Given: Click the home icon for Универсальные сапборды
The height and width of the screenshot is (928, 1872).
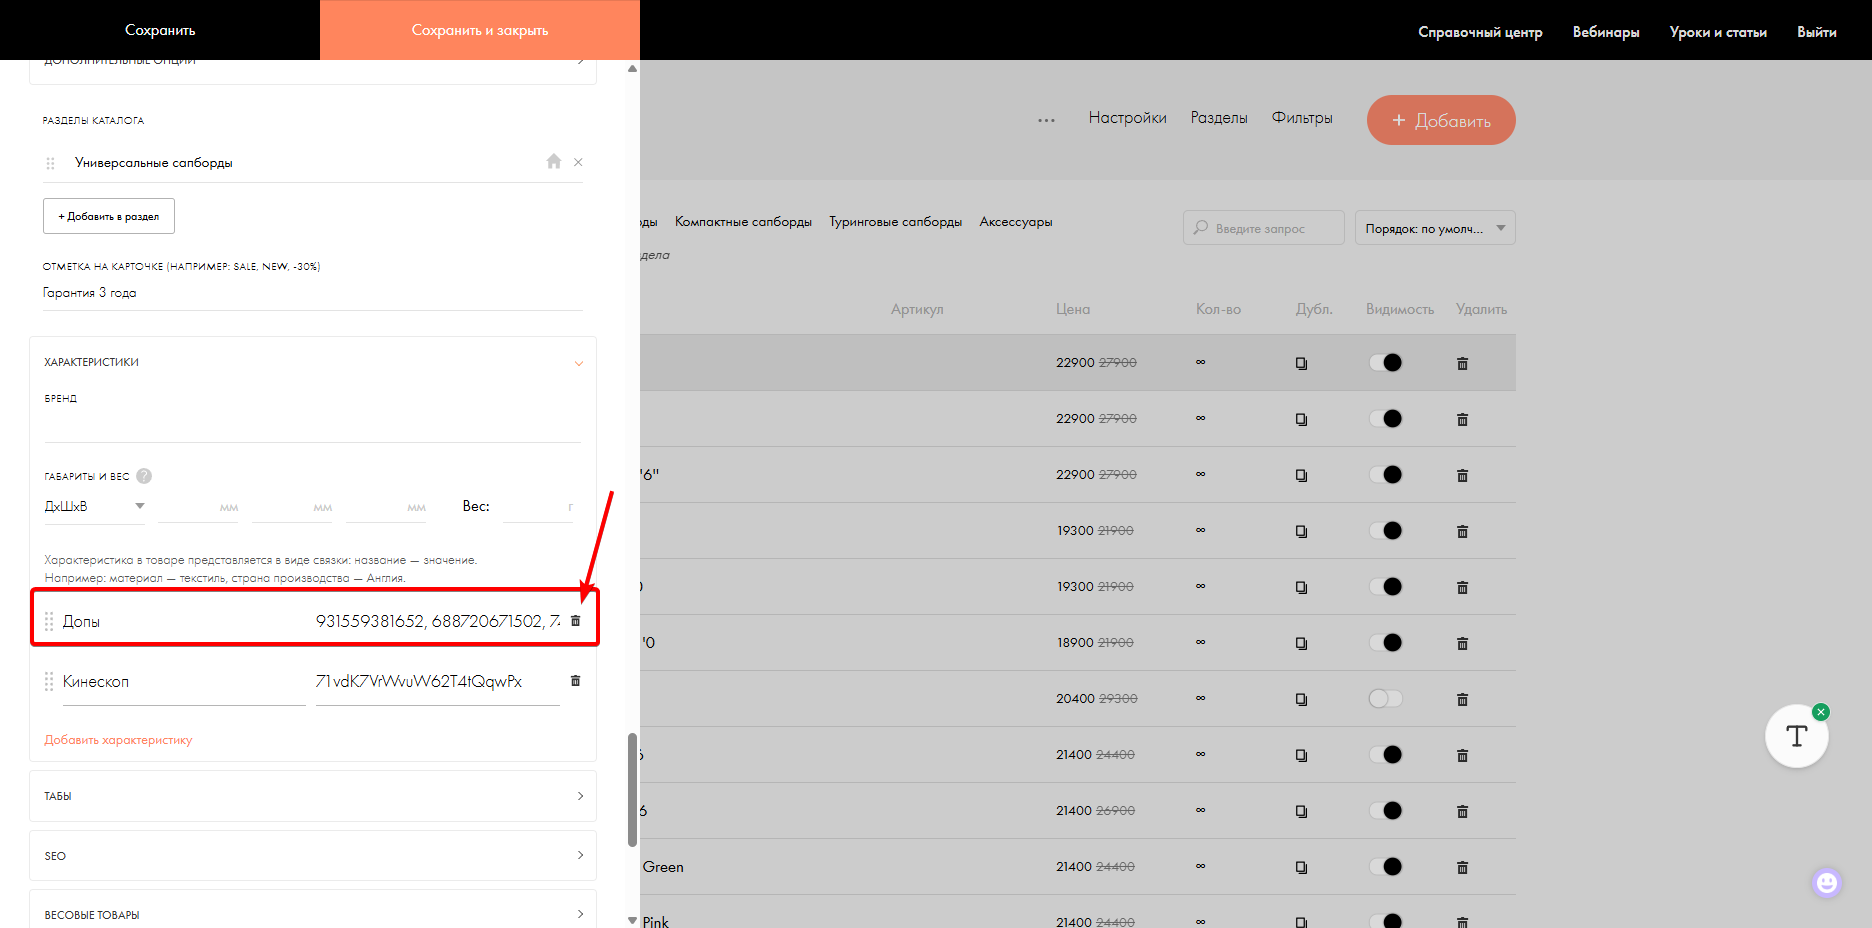Looking at the screenshot, I should pyautogui.click(x=554, y=161).
